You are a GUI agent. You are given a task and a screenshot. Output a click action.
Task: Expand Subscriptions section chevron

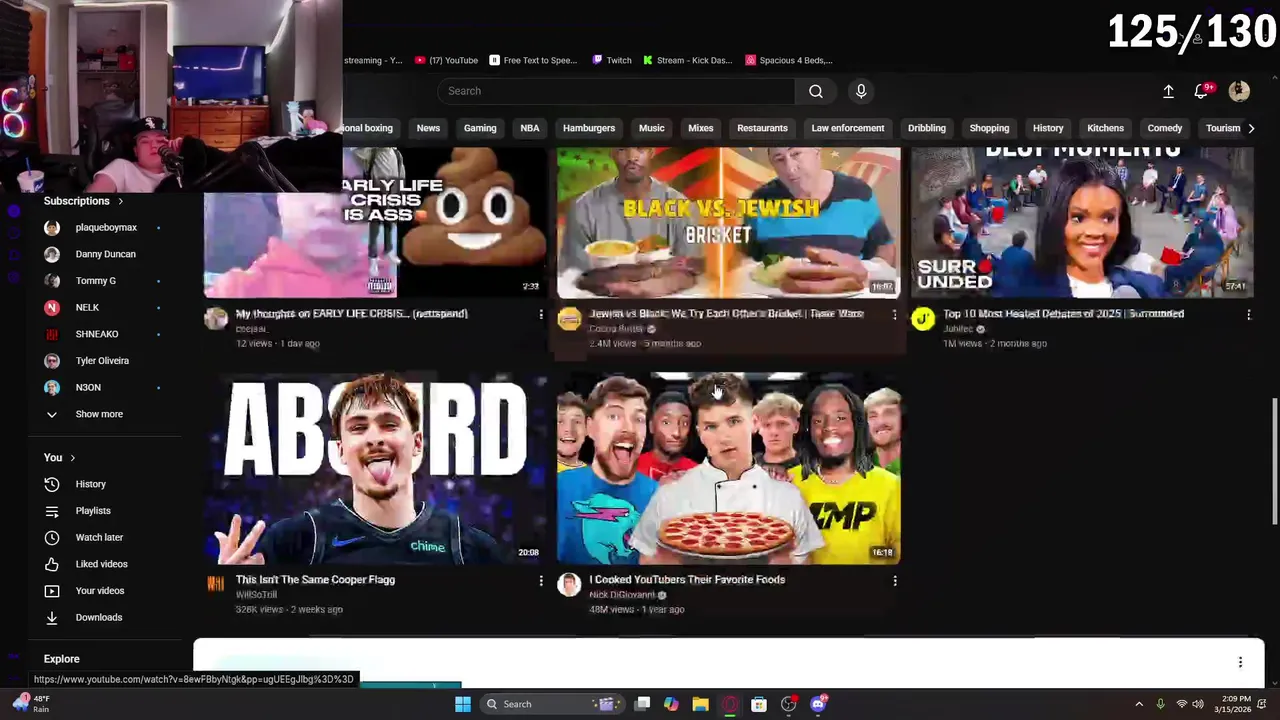click(x=120, y=201)
